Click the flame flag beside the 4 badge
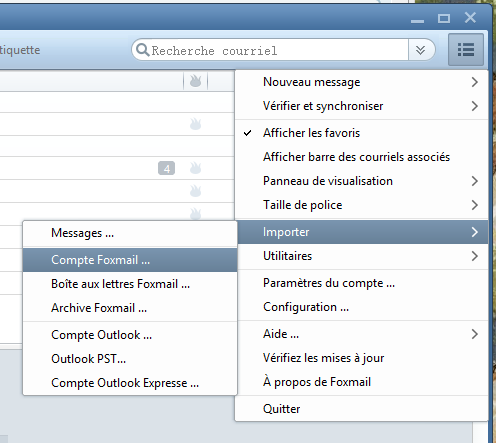496x443 pixels. click(195, 168)
